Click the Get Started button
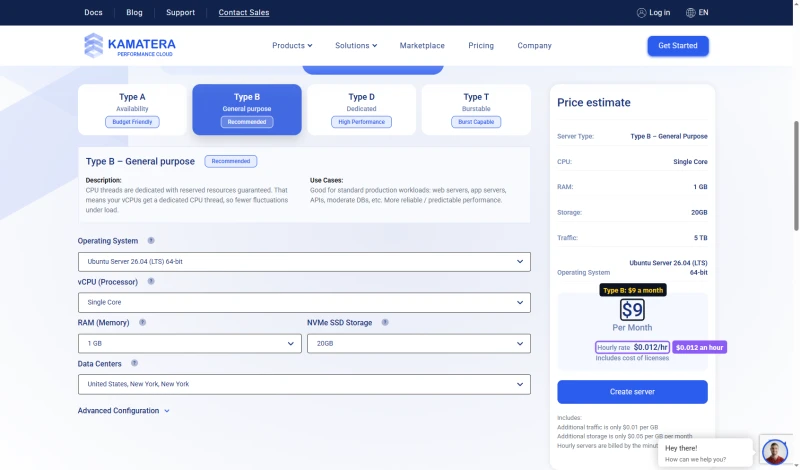 (678, 46)
